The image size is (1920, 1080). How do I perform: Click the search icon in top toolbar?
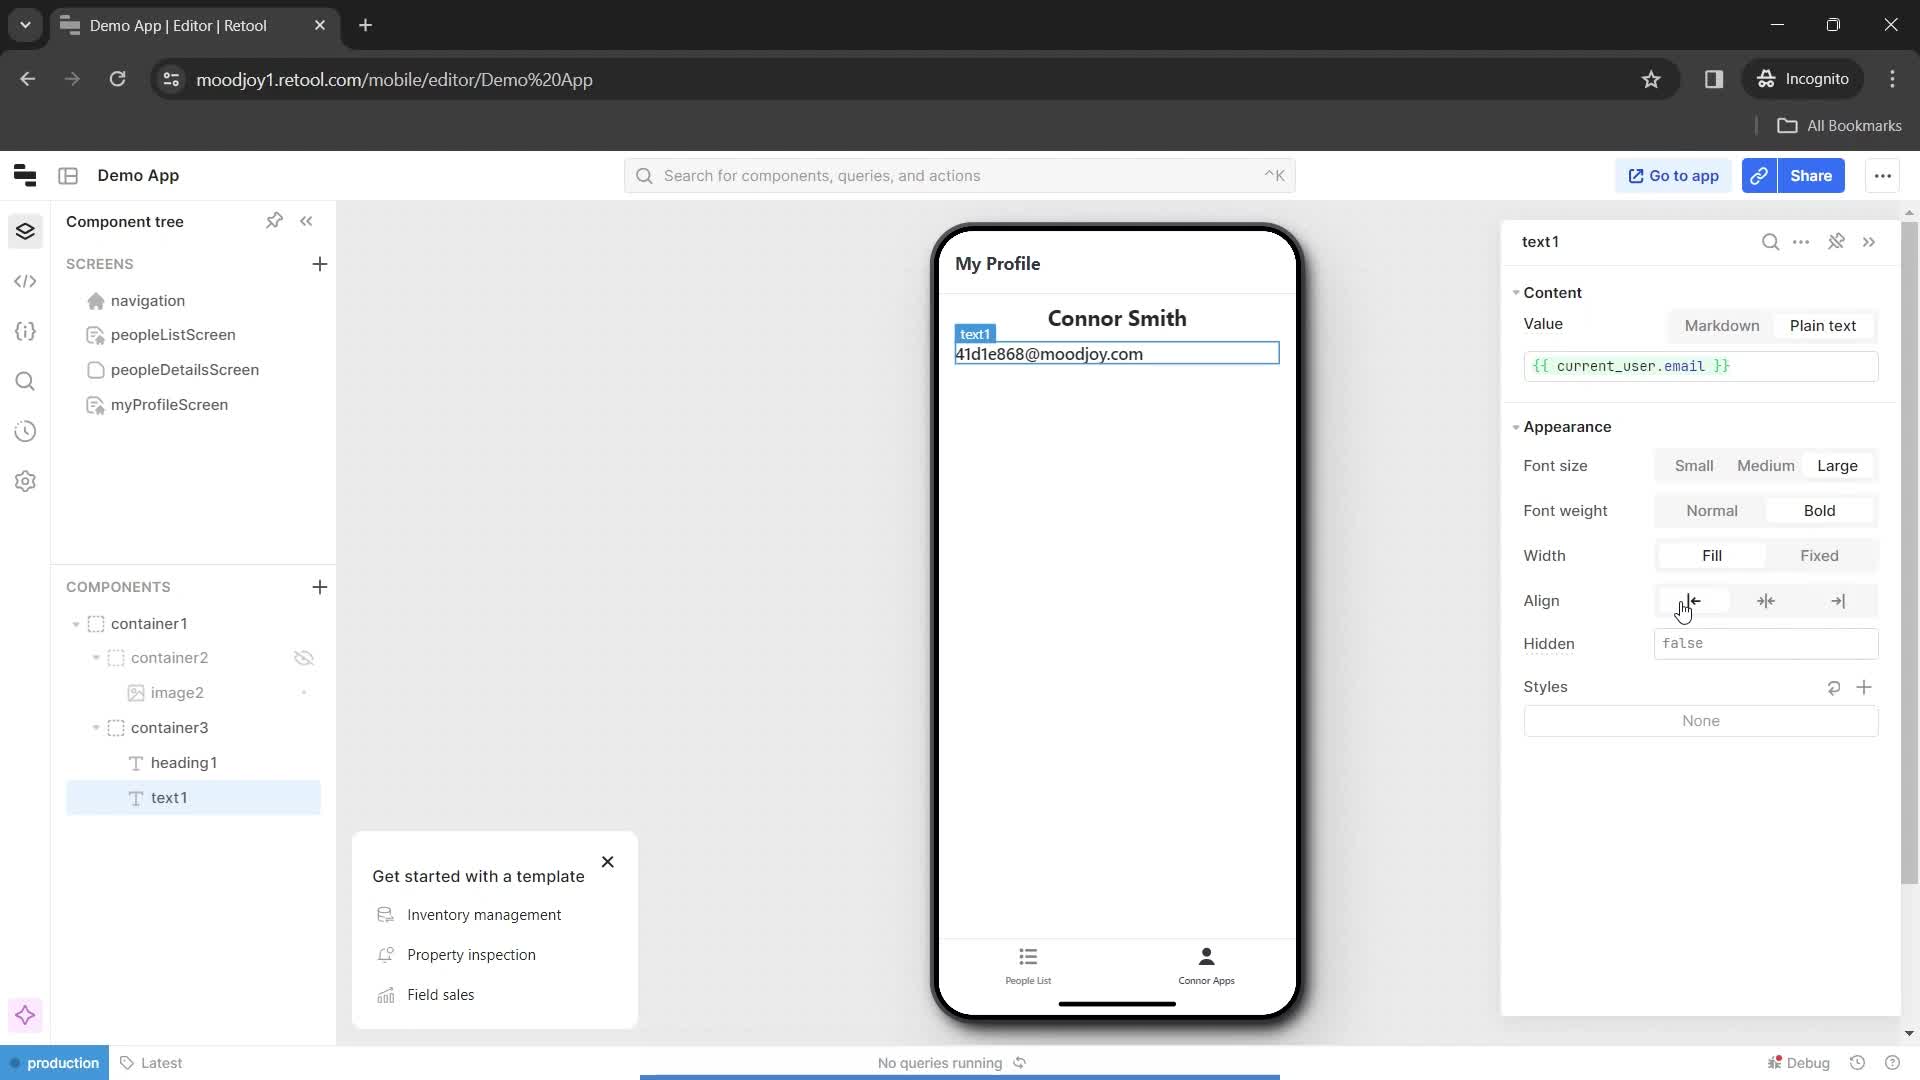645,175
